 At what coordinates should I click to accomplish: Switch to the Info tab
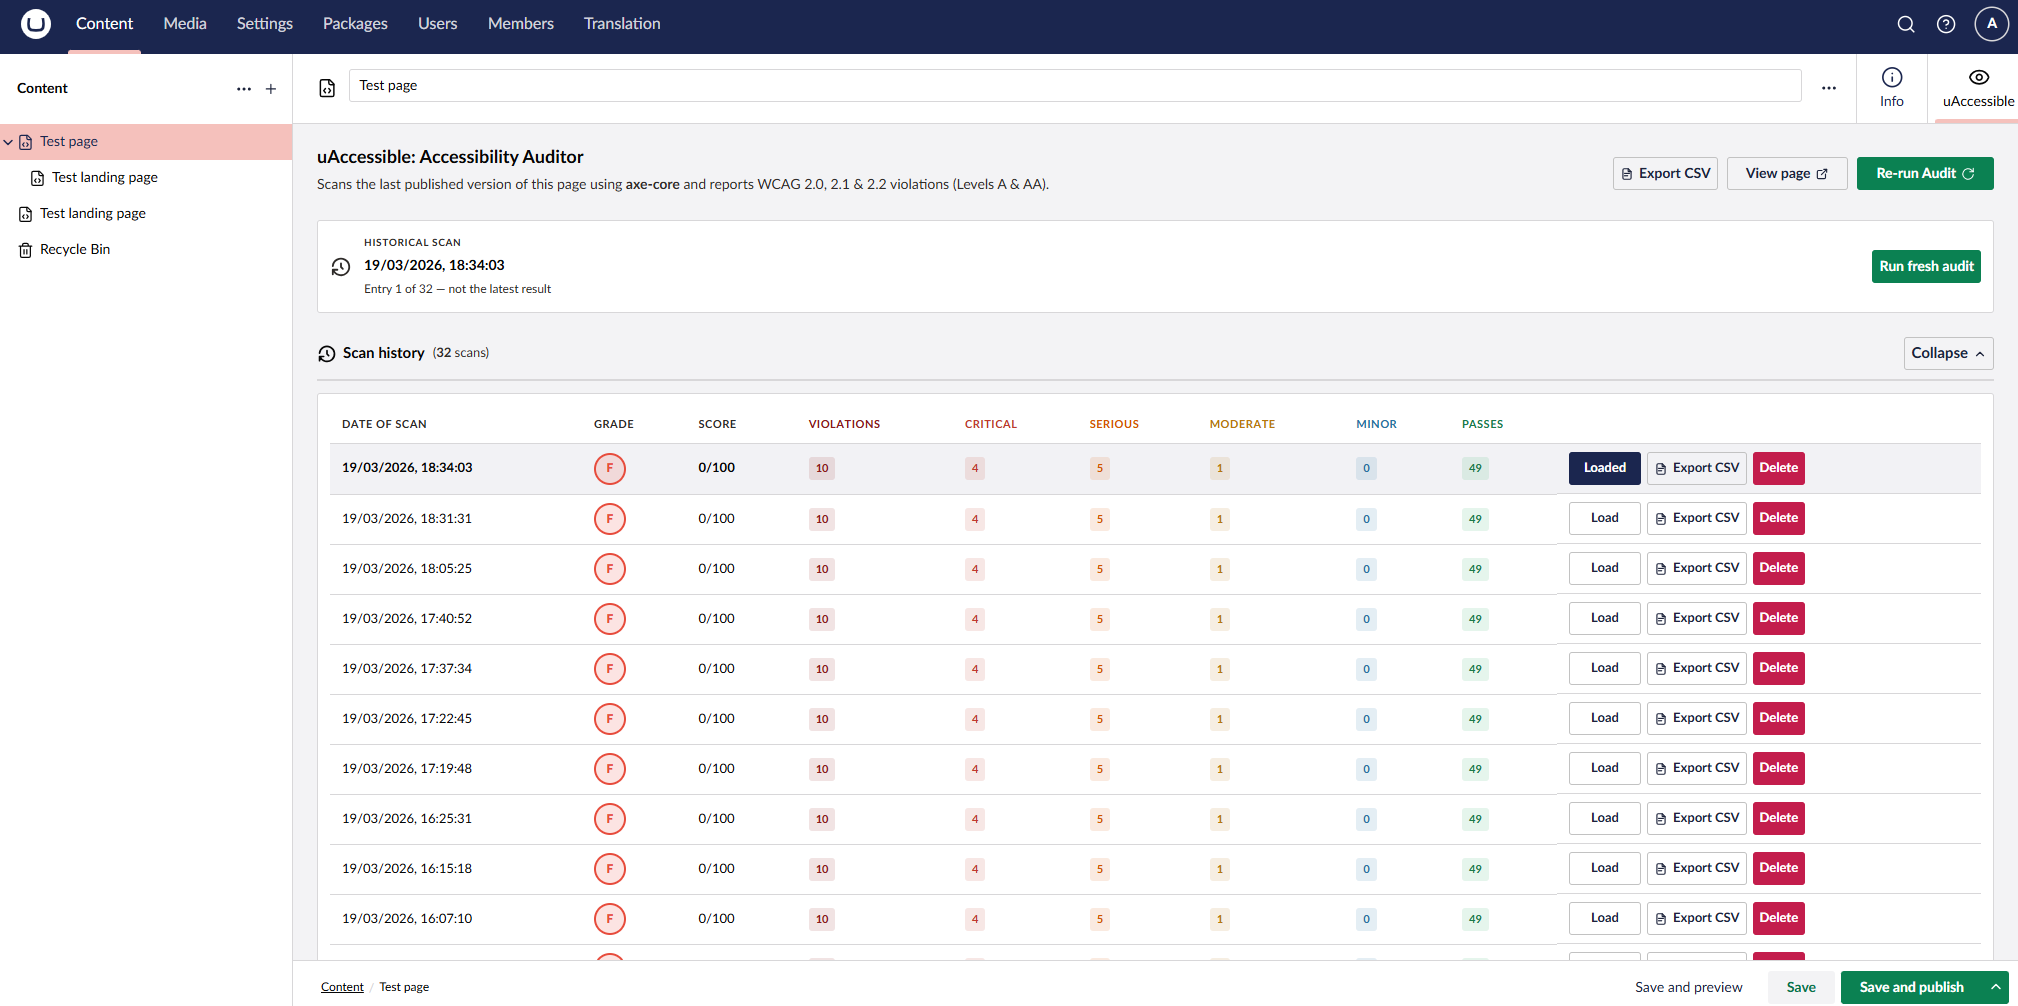coord(1891,88)
